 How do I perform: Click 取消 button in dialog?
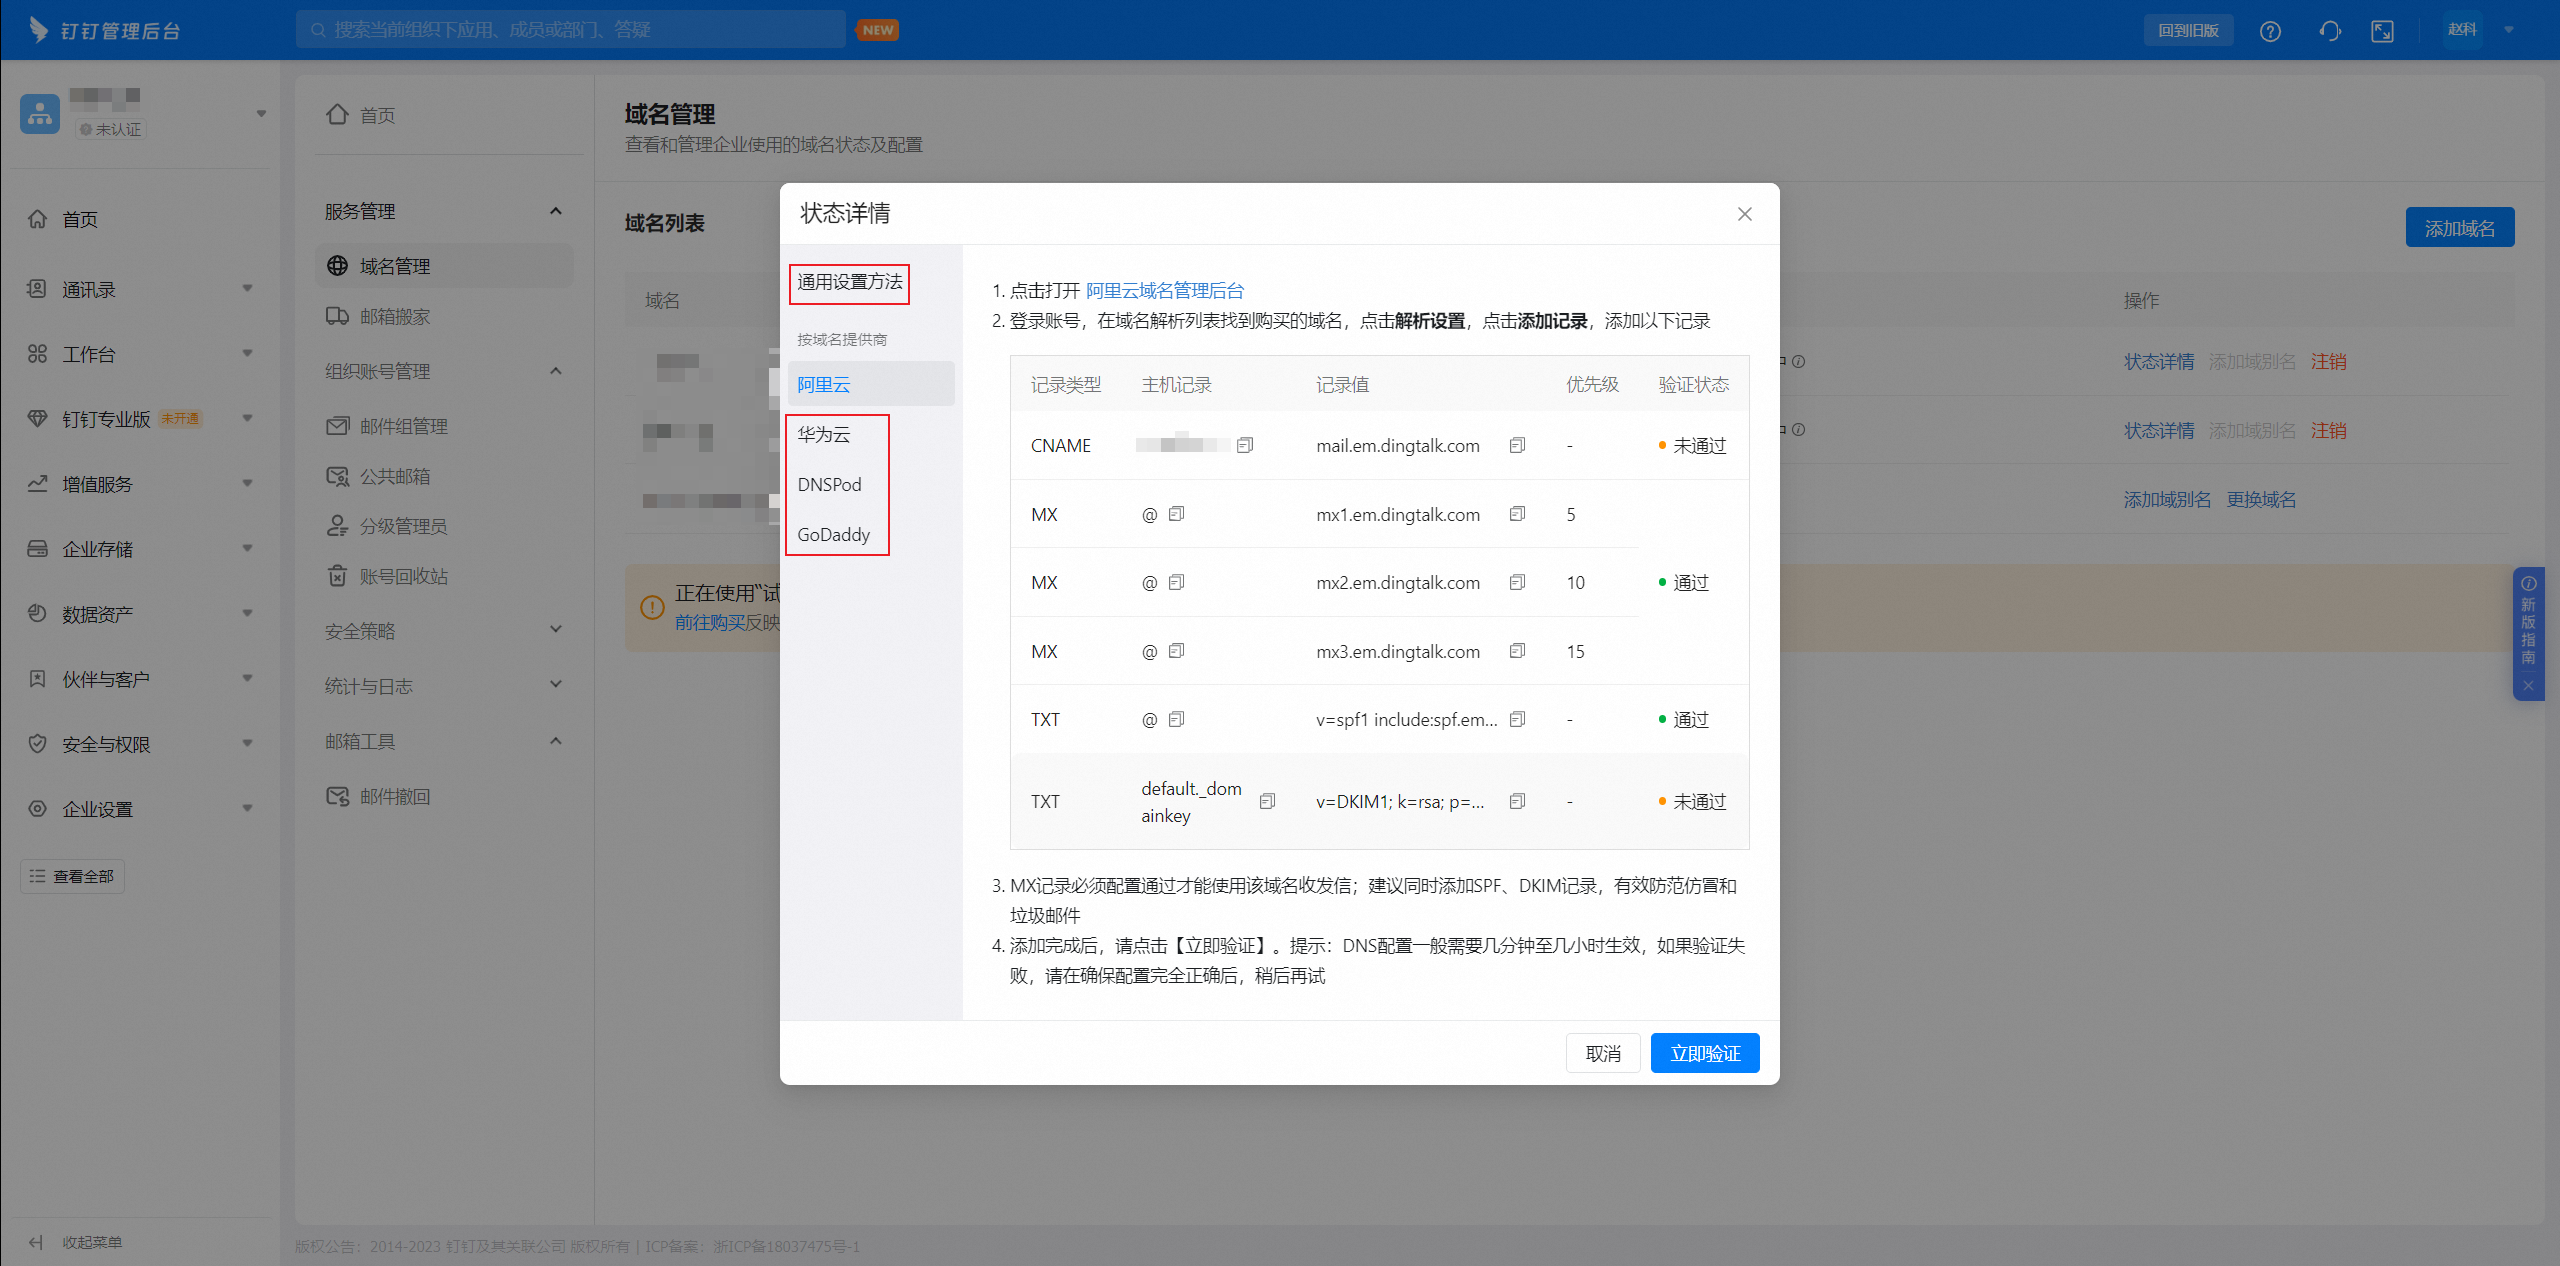click(x=1603, y=1053)
